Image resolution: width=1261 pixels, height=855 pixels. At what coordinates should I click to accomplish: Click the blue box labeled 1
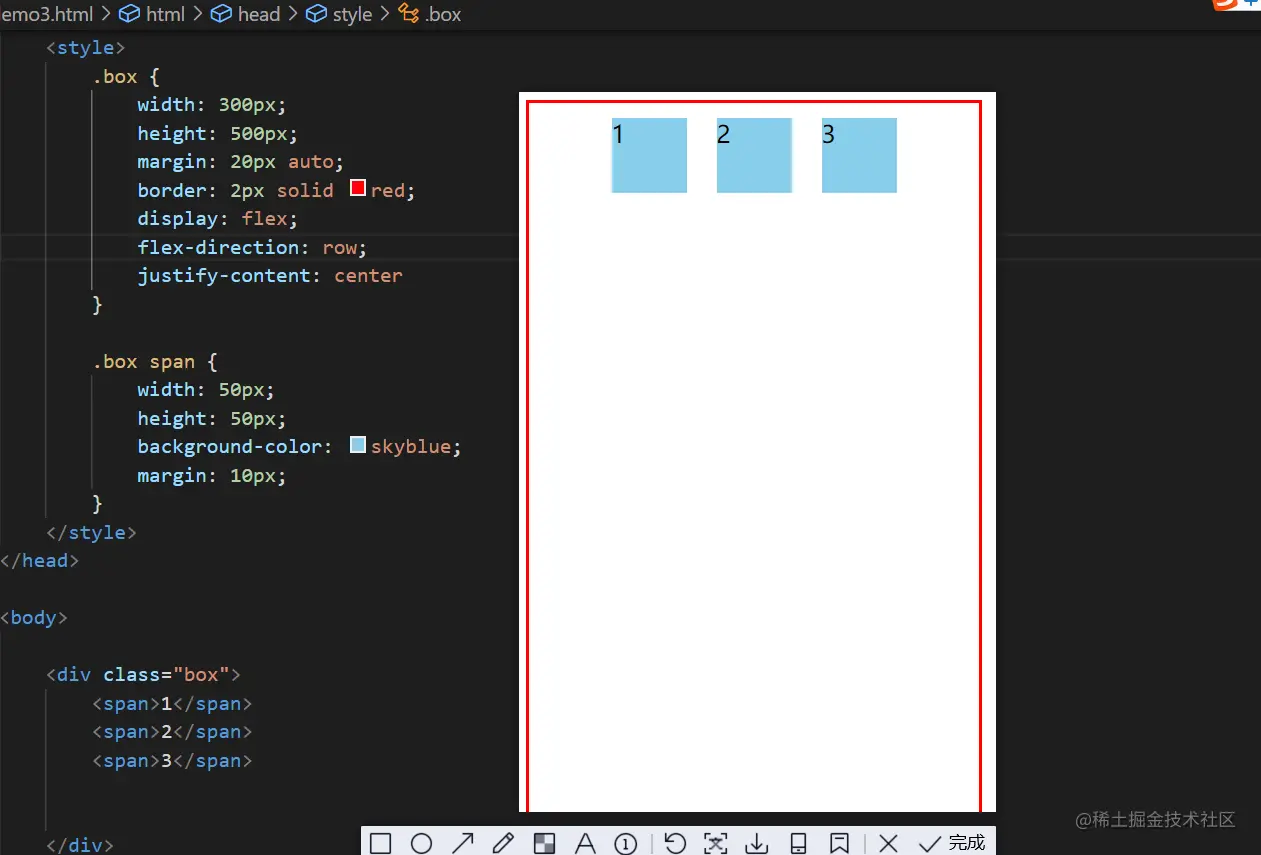[x=649, y=155]
